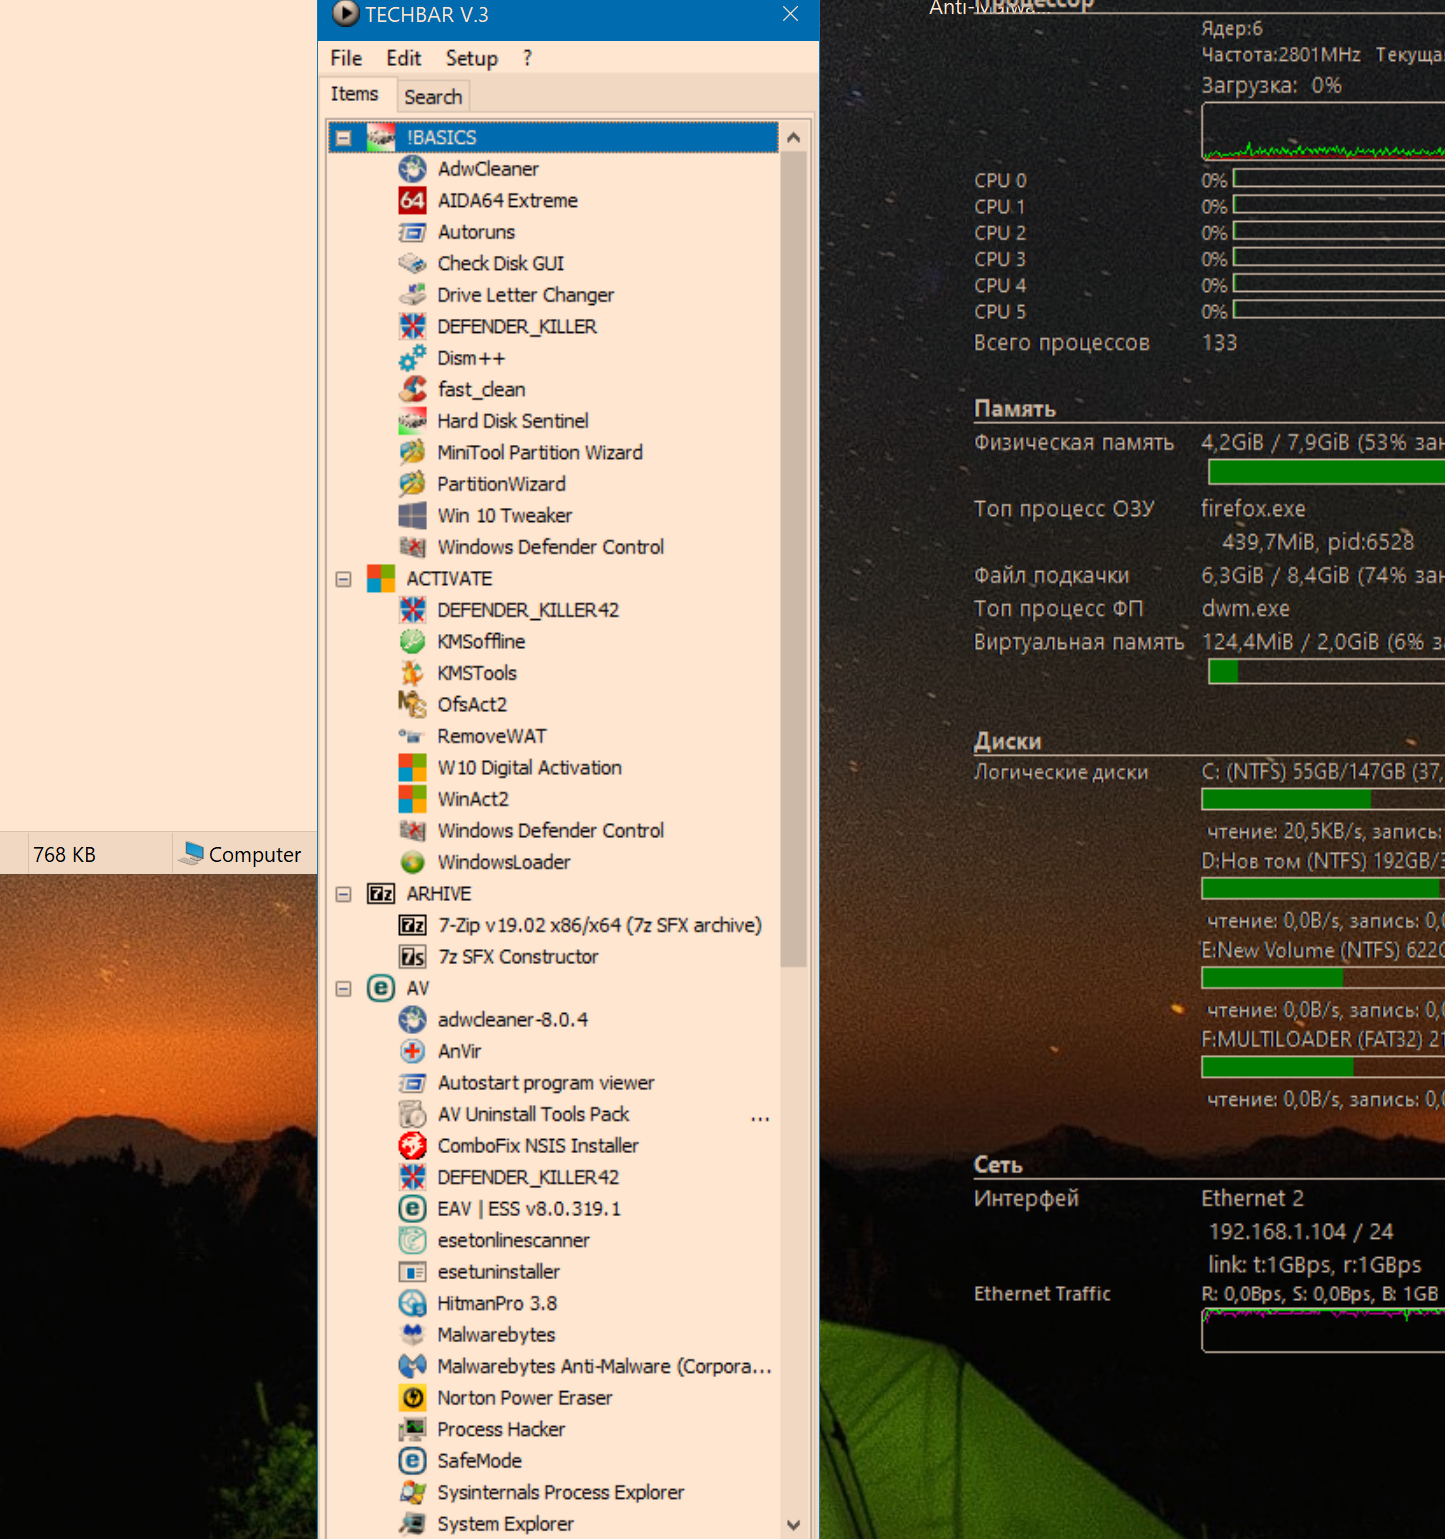Click the Process Hacker icon
Screen dimensions: 1445x1539
[412, 1429]
